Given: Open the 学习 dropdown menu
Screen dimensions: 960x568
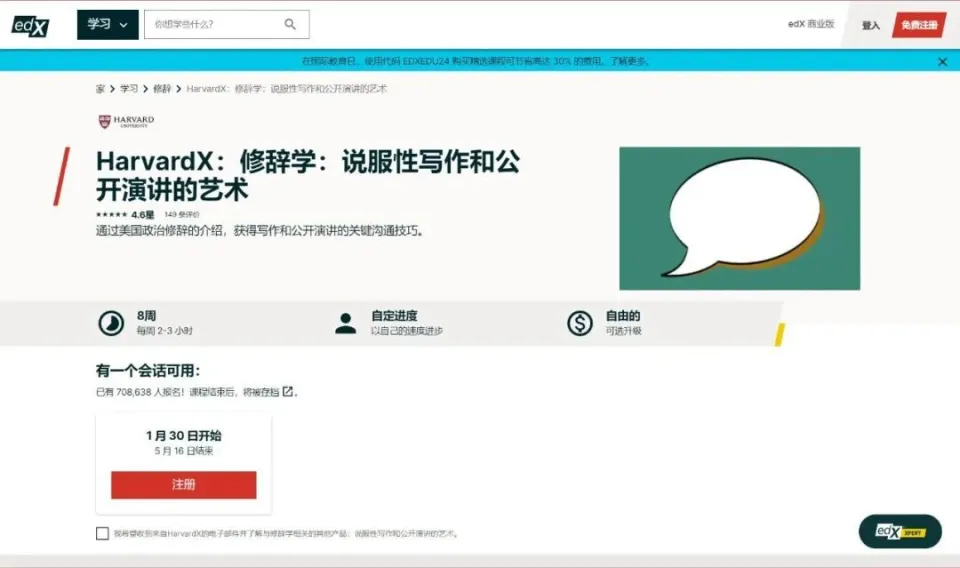Looking at the screenshot, I should [108, 24].
